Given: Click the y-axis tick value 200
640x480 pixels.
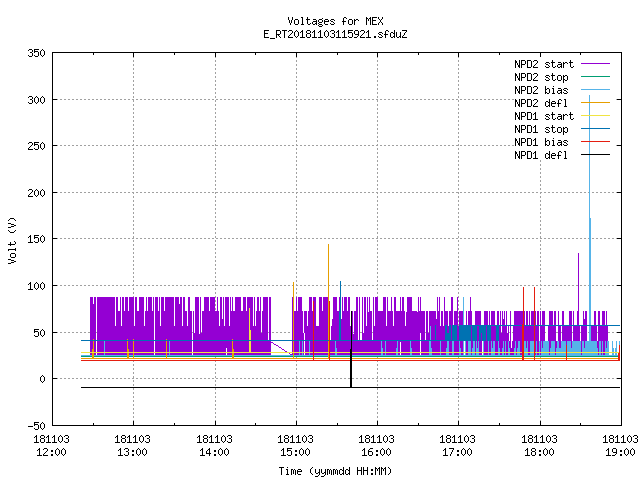Looking at the screenshot, I should pyautogui.click(x=36, y=193).
